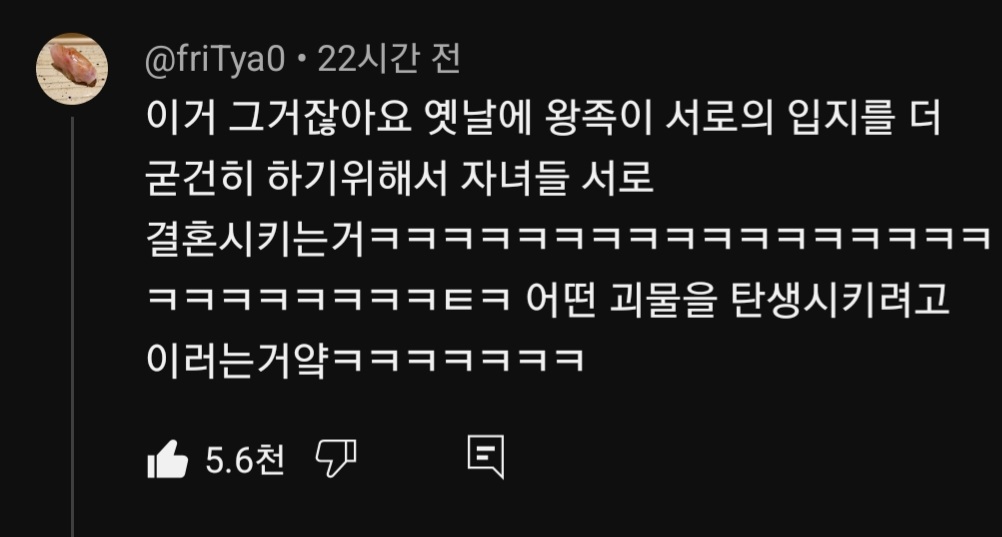Click the word '탄생시키려고' in the comment

[839, 298]
